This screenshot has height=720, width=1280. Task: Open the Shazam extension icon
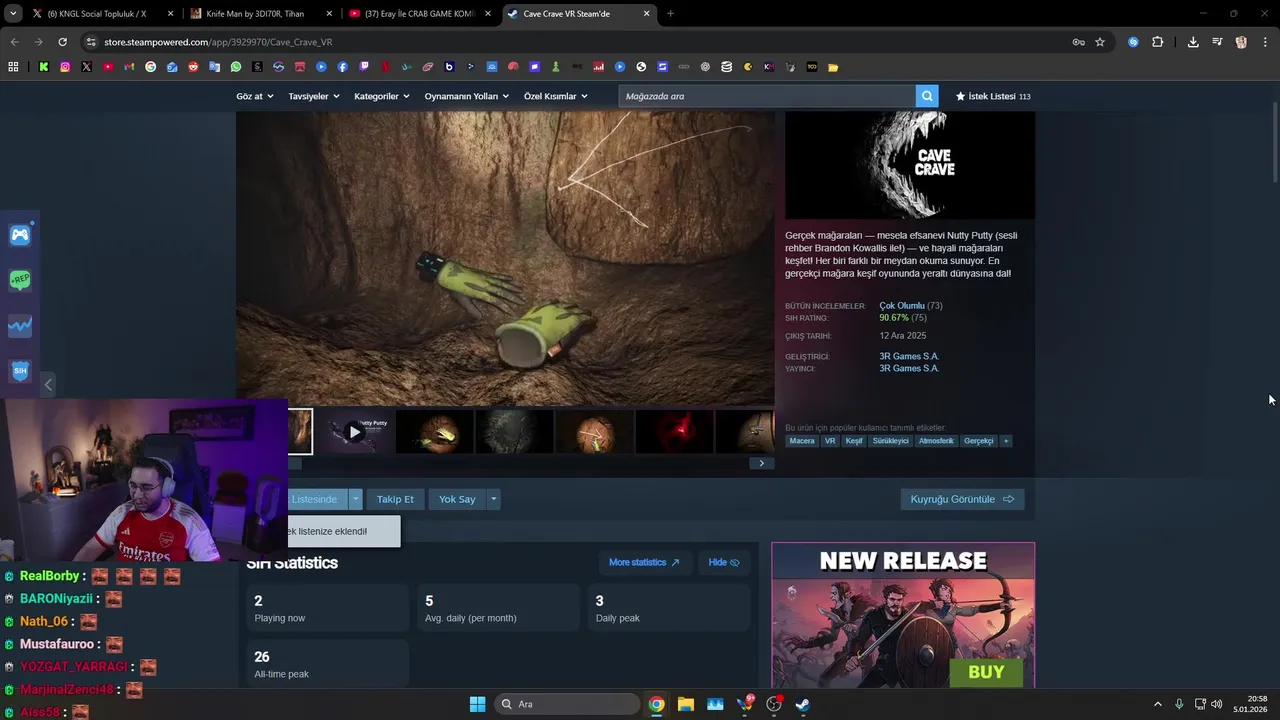[x=1134, y=42]
